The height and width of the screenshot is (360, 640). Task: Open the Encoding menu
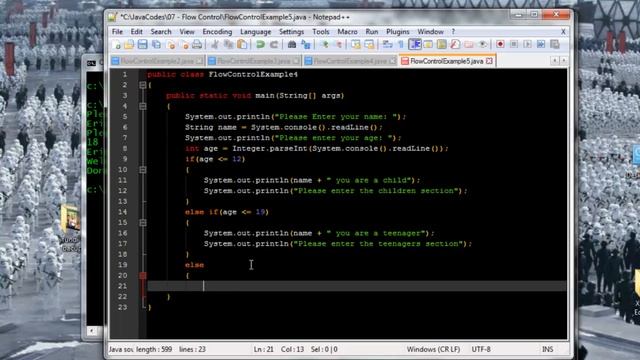217,31
